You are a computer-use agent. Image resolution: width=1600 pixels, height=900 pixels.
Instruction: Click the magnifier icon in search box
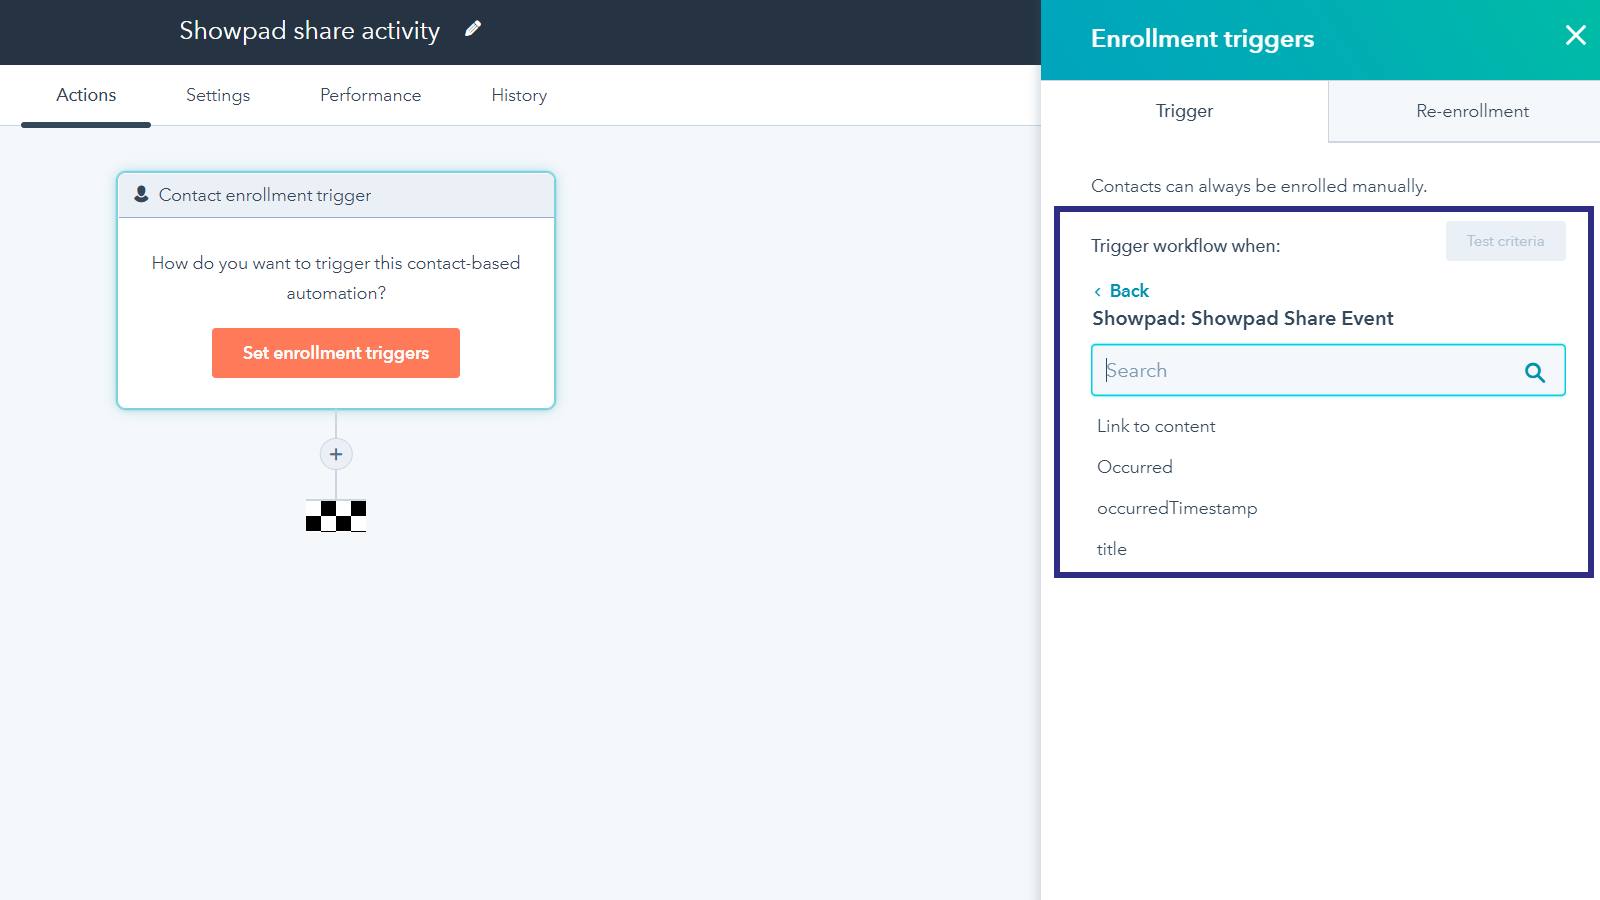1534,372
